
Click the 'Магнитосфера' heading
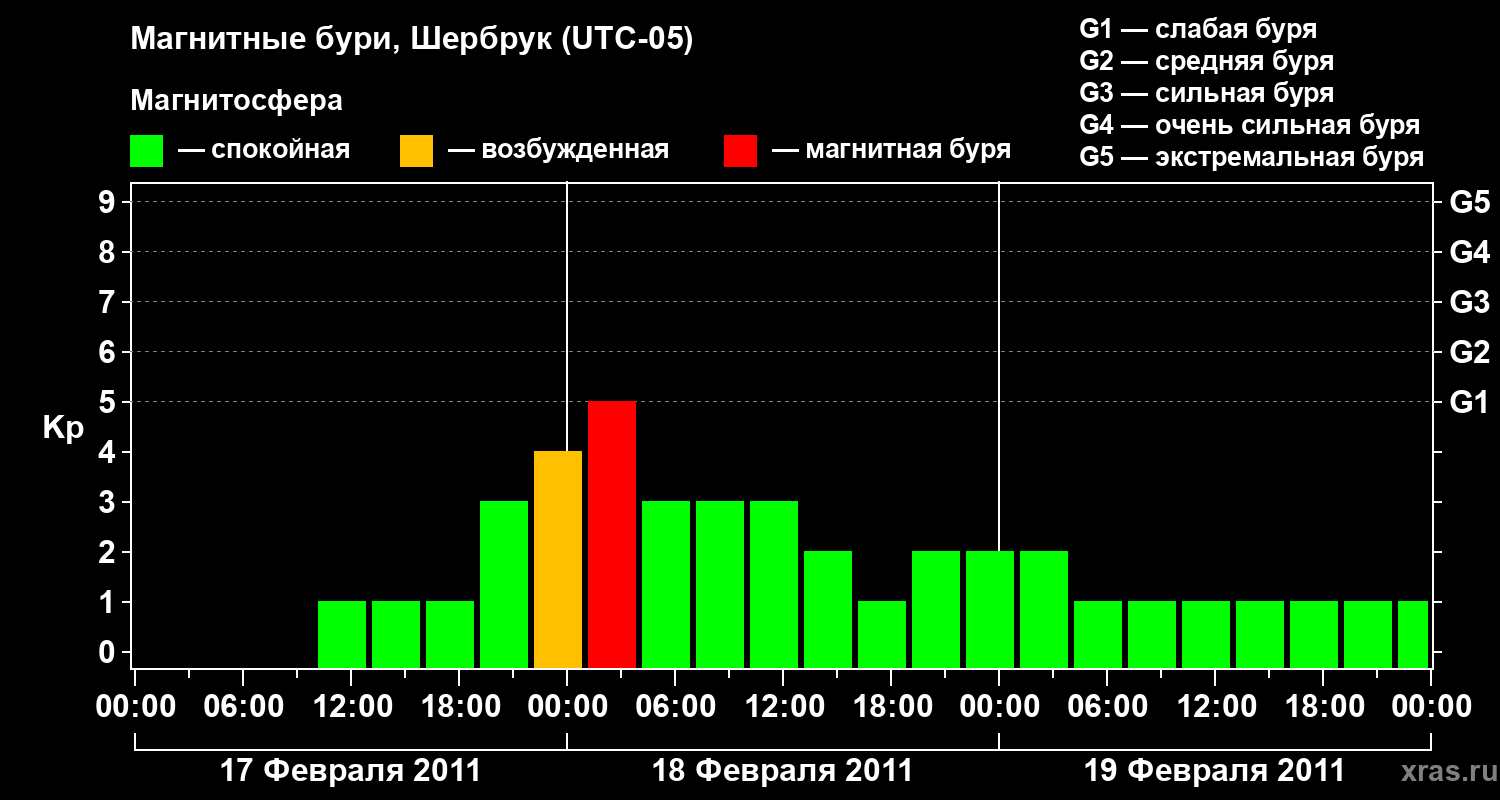click(236, 101)
